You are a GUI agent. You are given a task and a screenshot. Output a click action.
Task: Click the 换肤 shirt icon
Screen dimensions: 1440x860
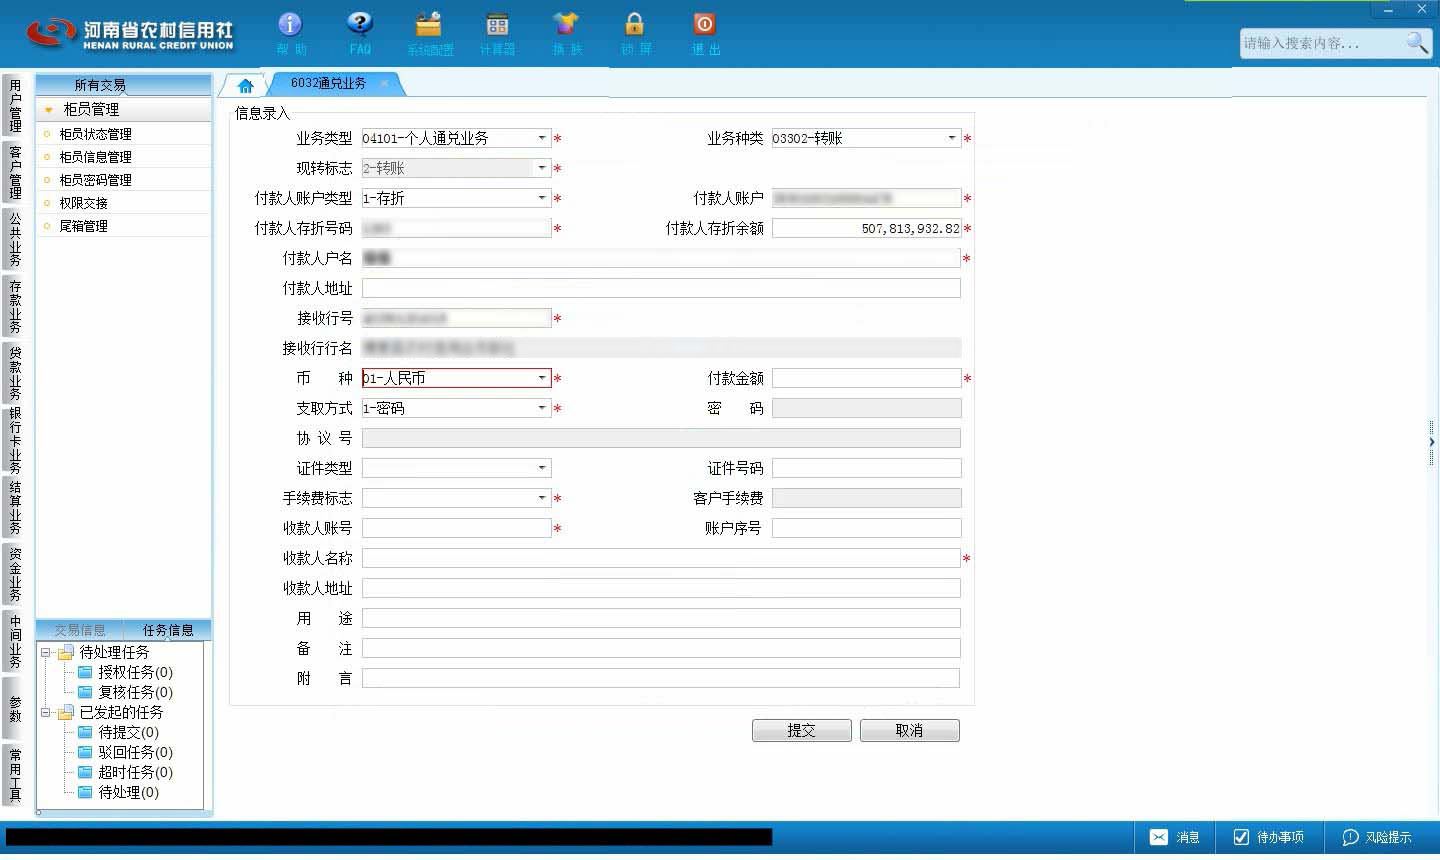click(566, 24)
